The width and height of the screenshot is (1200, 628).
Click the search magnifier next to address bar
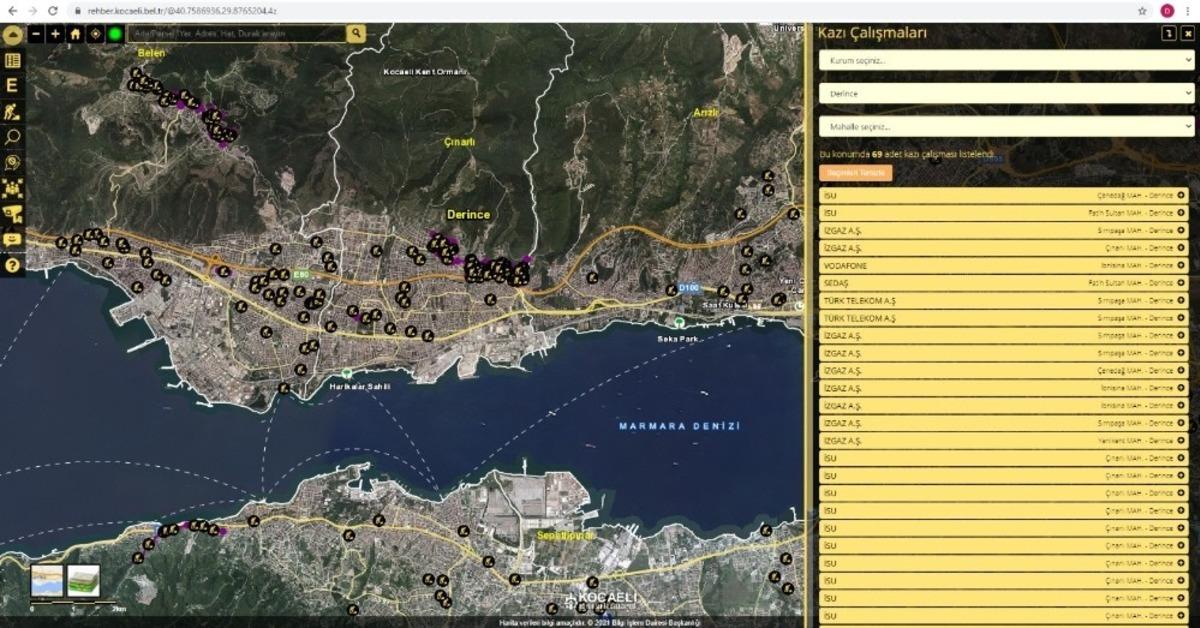pyautogui.click(x=355, y=33)
